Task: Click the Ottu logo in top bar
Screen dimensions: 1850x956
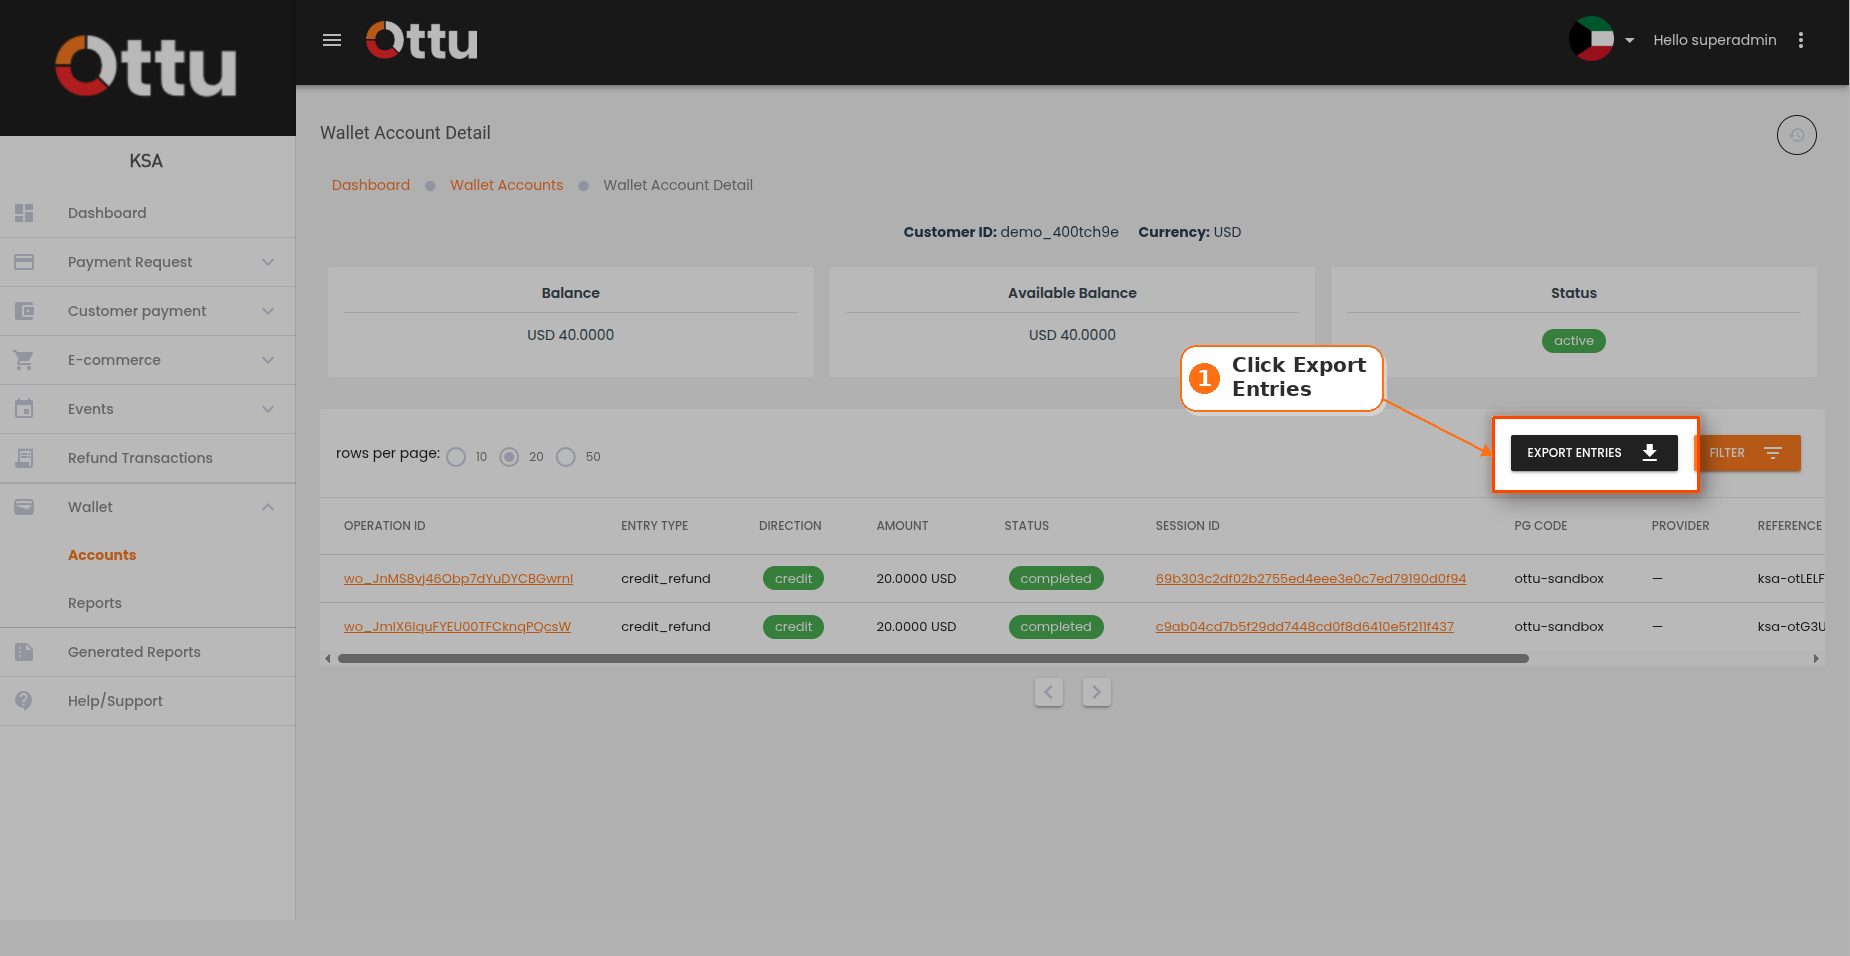Action: (422, 40)
